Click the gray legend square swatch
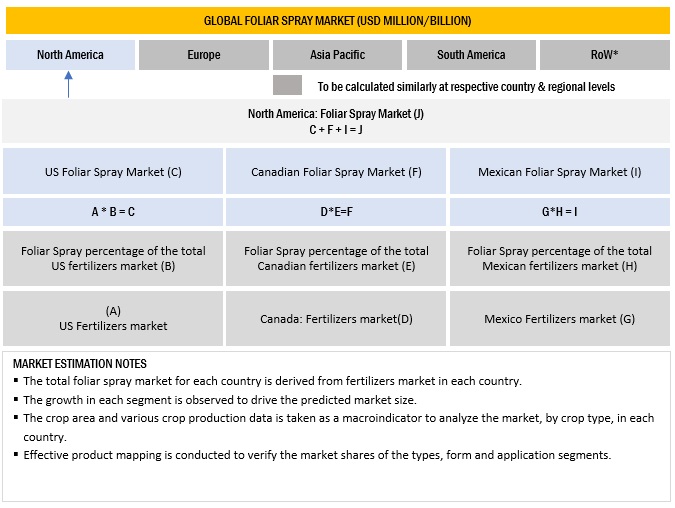This screenshot has height=508, width=675. (287, 86)
